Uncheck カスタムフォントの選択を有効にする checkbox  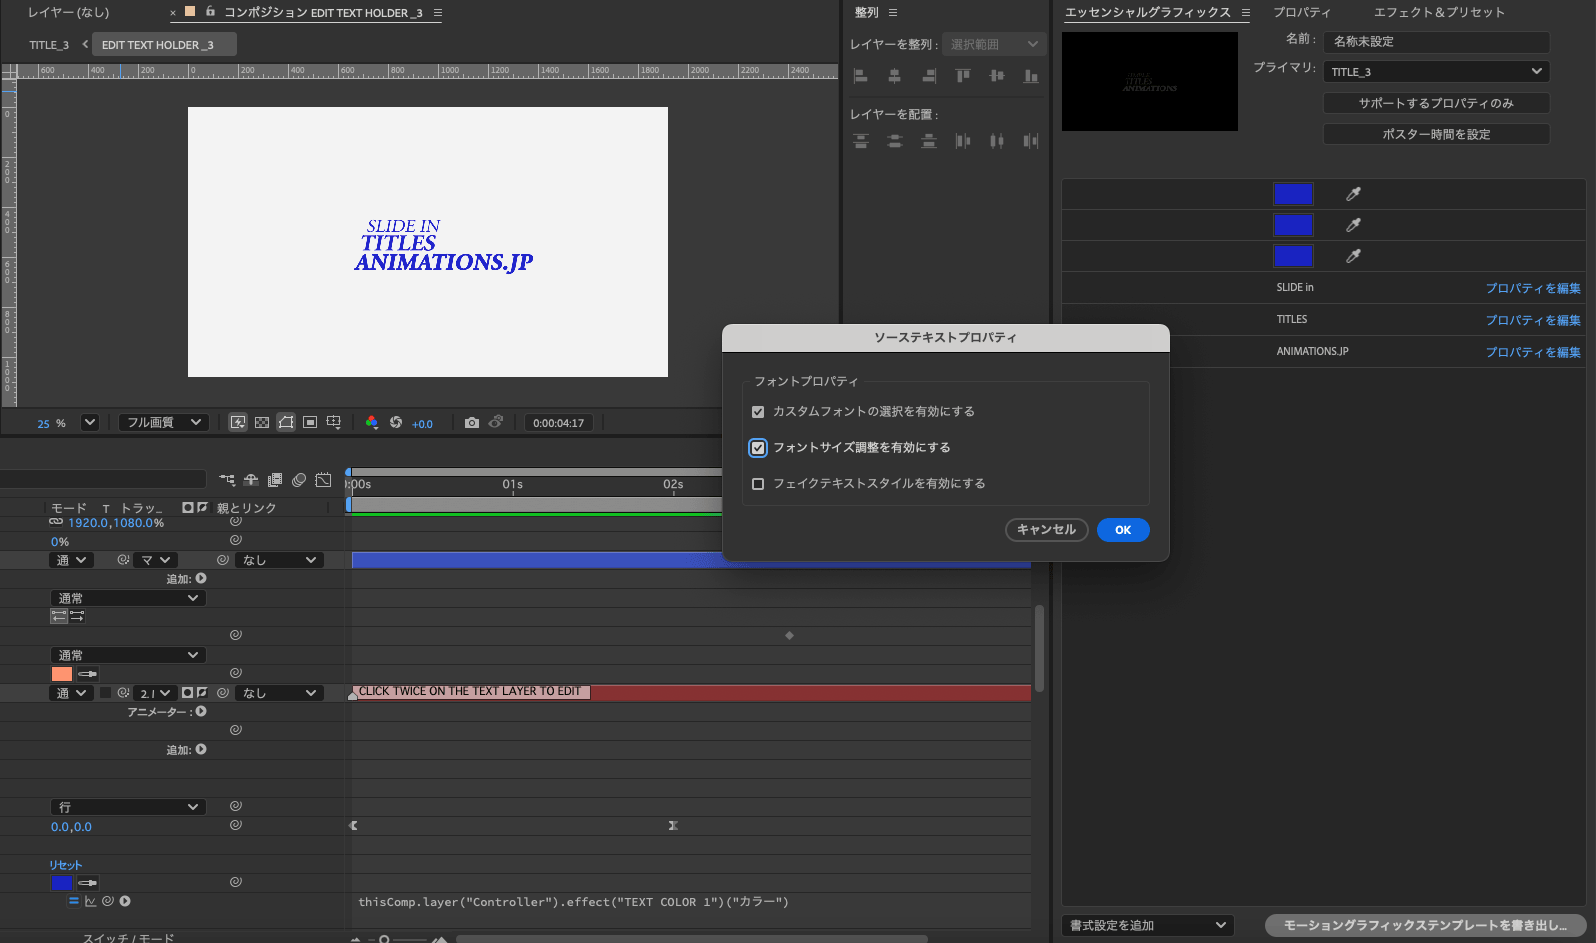pos(758,412)
